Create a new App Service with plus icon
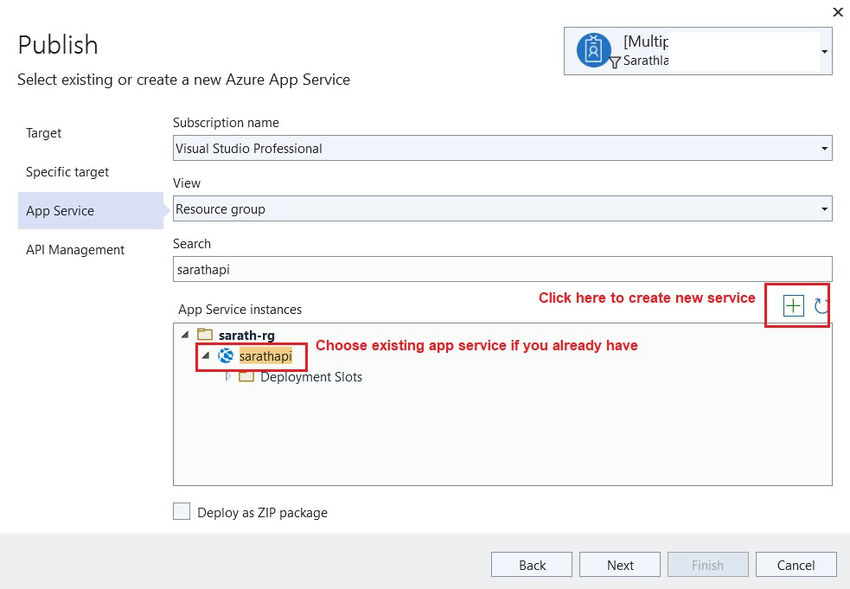Viewport: 850px width, 589px height. 793,307
